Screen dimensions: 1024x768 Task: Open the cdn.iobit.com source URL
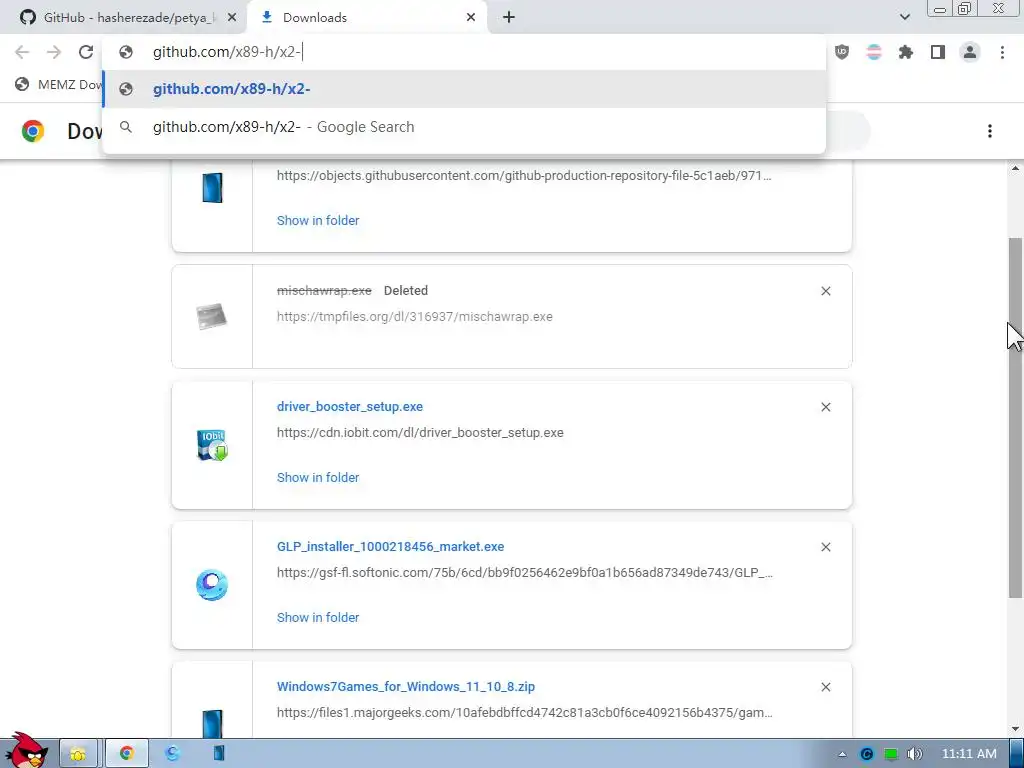(420, 433)
